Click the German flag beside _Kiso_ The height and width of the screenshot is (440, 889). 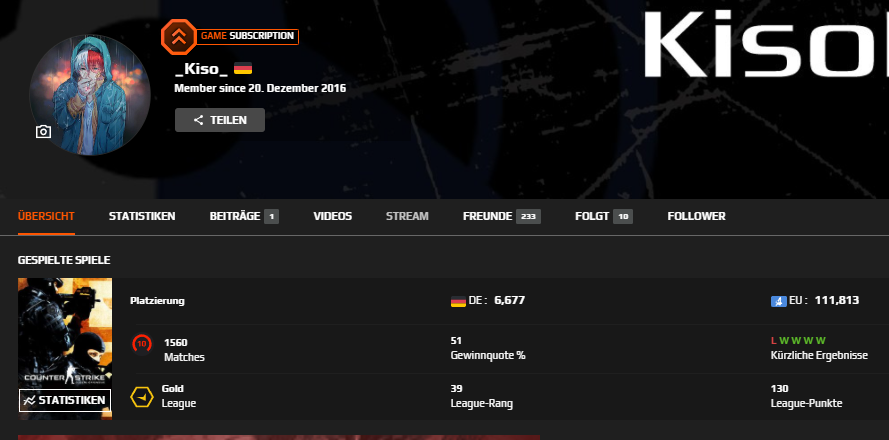pos(243,69)
